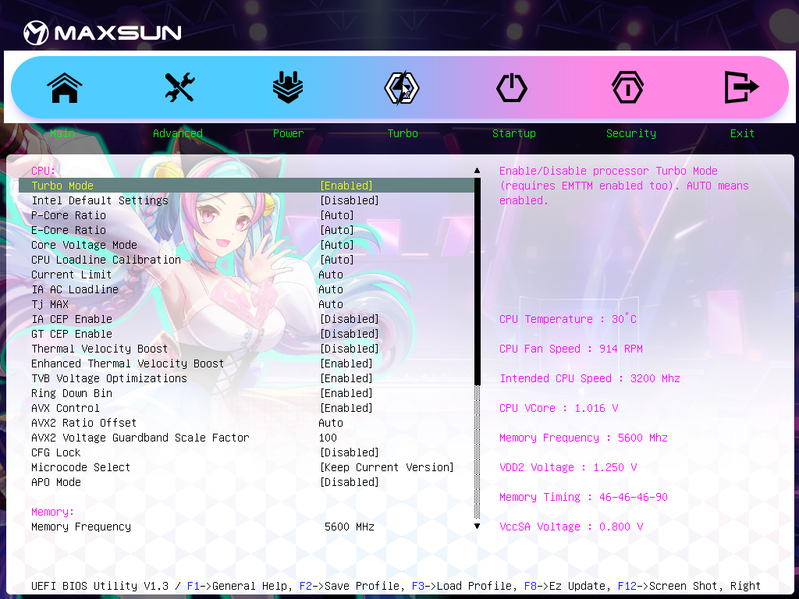Select the Microcode Select label

tap(81, 467)
